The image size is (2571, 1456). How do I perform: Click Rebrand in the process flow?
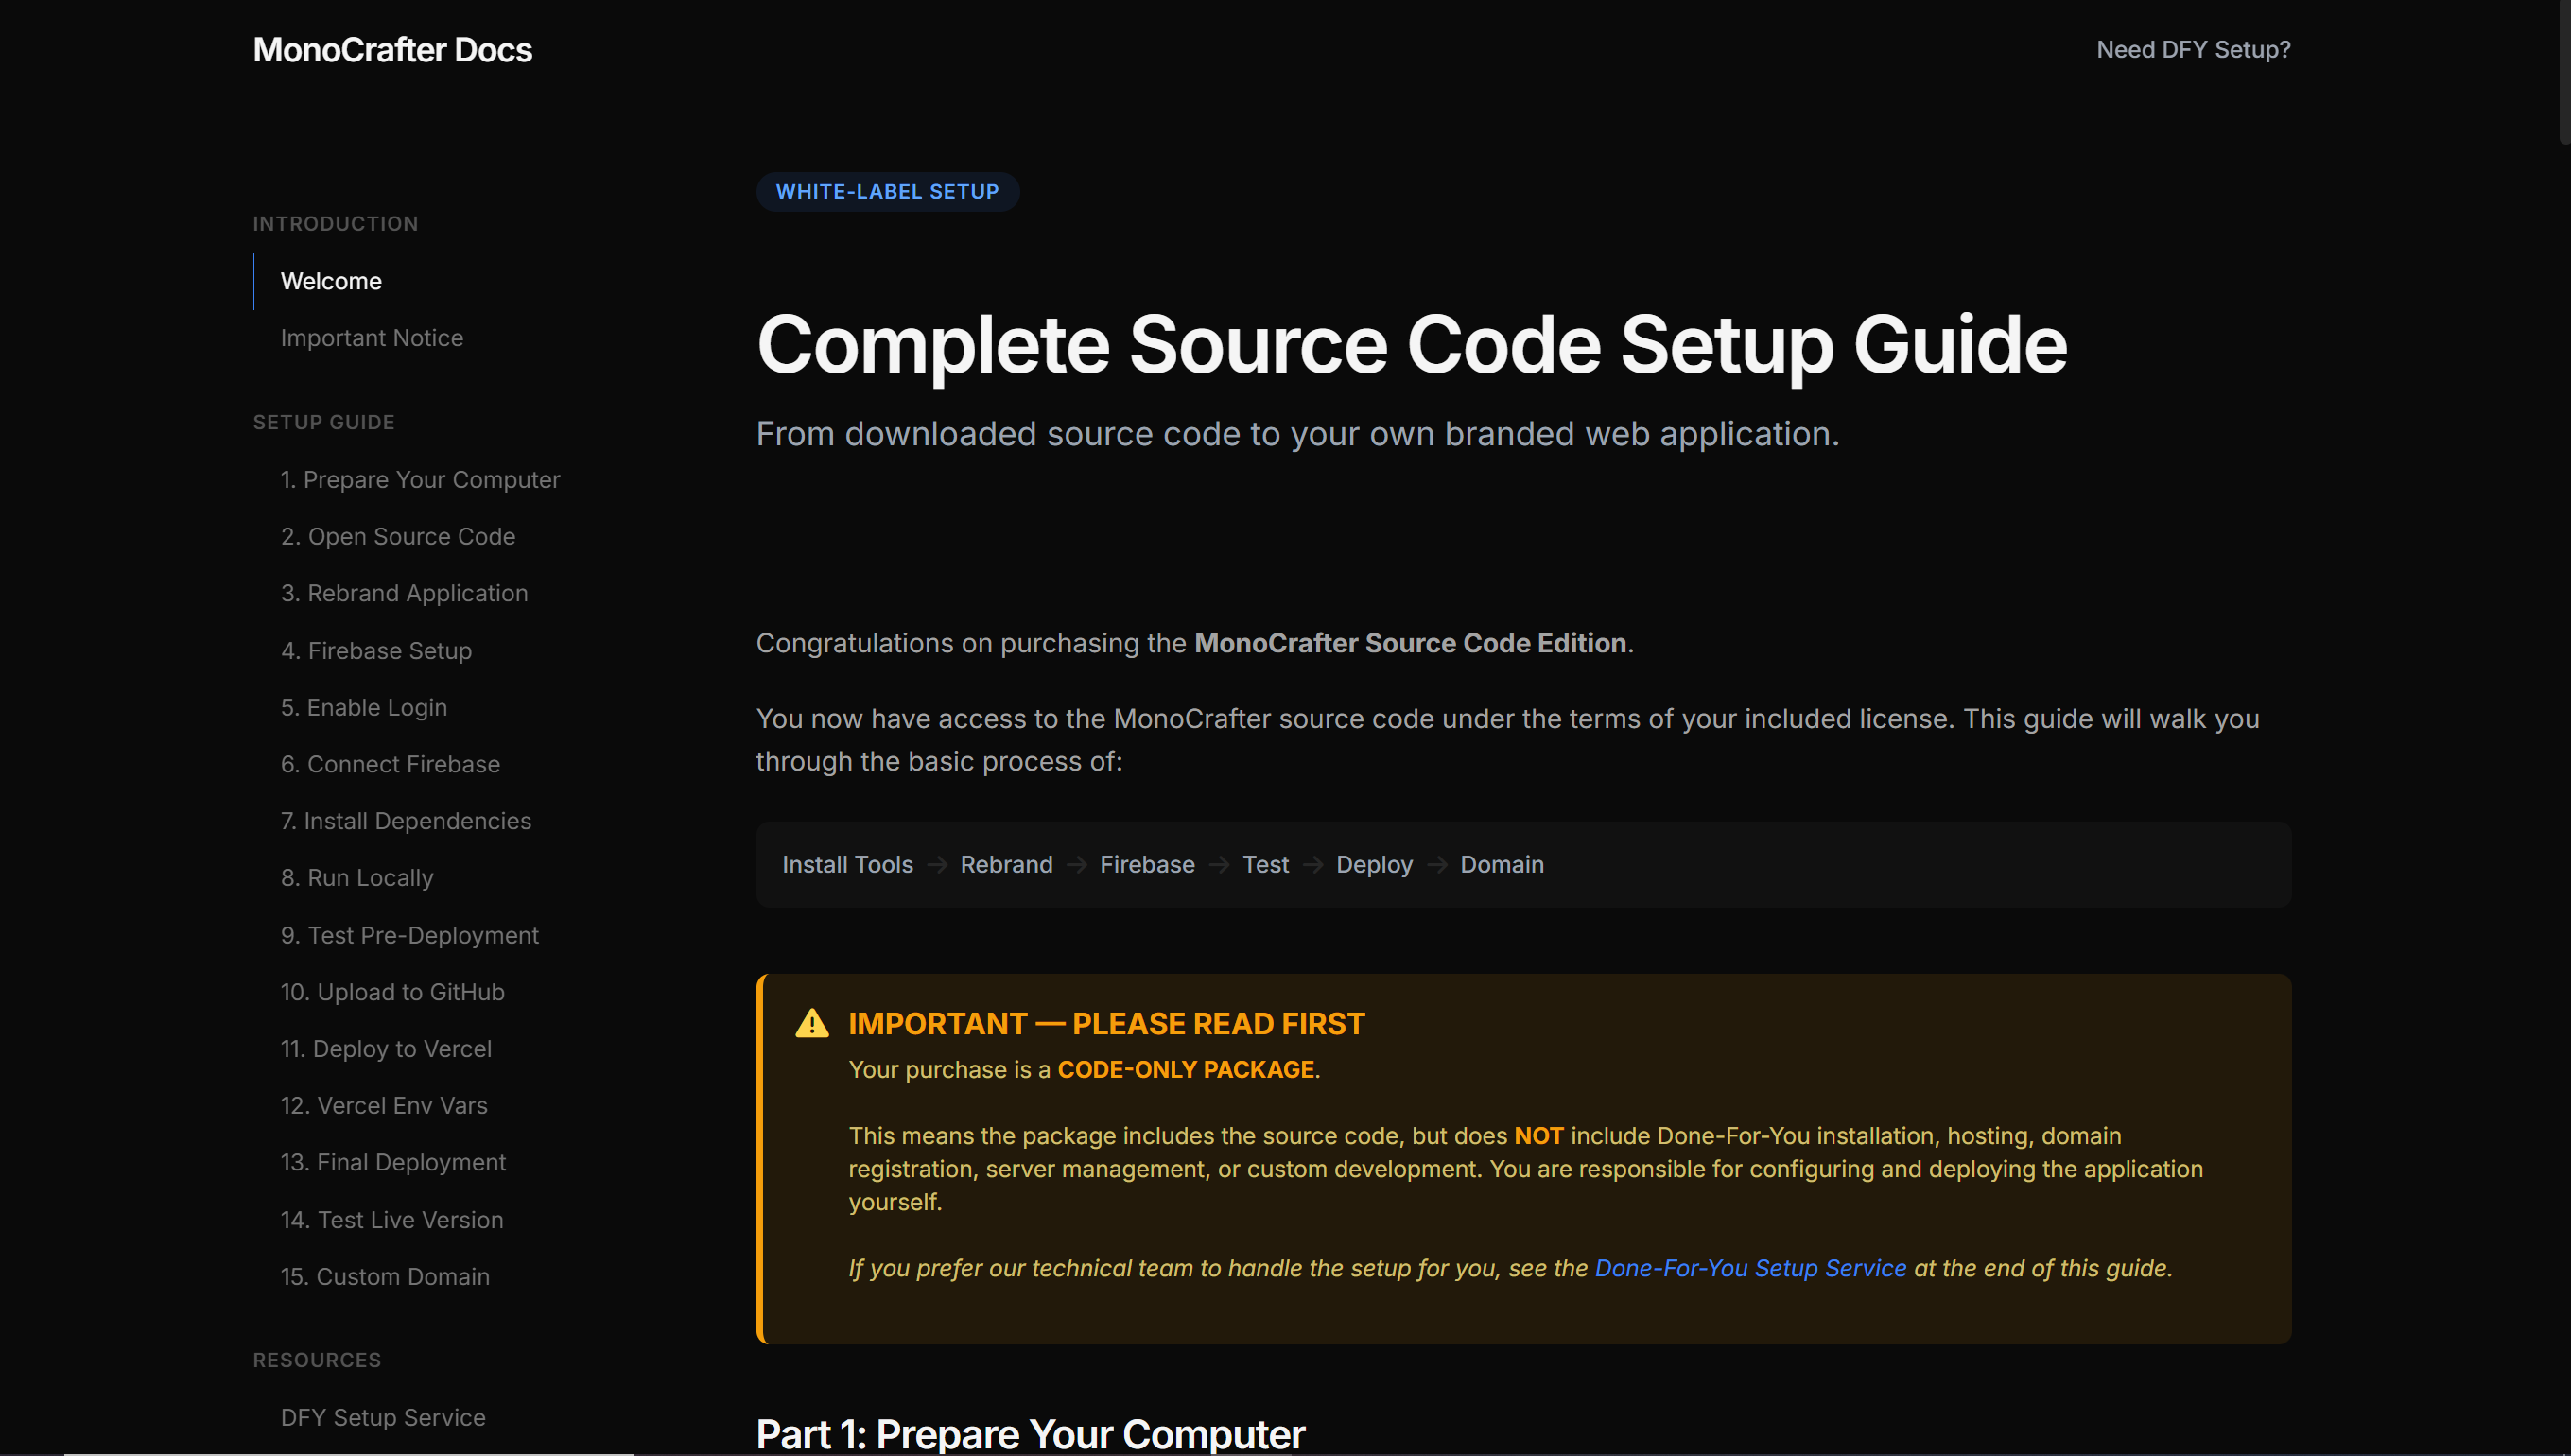click(x=1006, y=865)
